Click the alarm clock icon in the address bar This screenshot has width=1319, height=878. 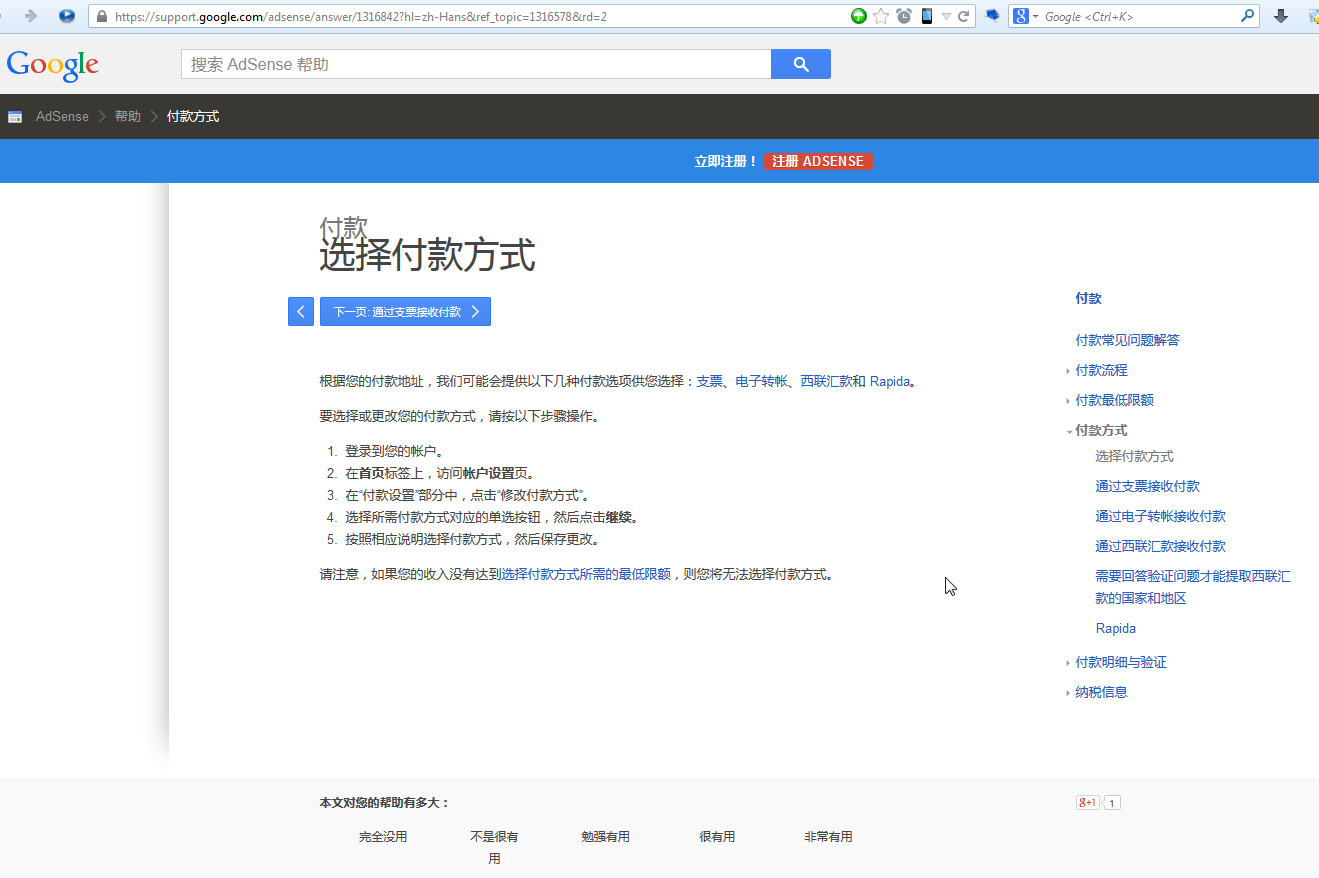[x=904, y=16]
